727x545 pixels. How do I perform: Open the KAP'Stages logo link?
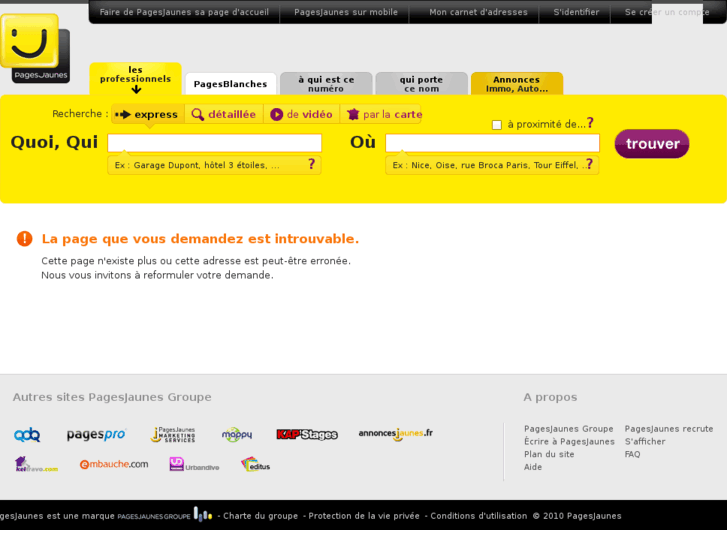[307, 435]
